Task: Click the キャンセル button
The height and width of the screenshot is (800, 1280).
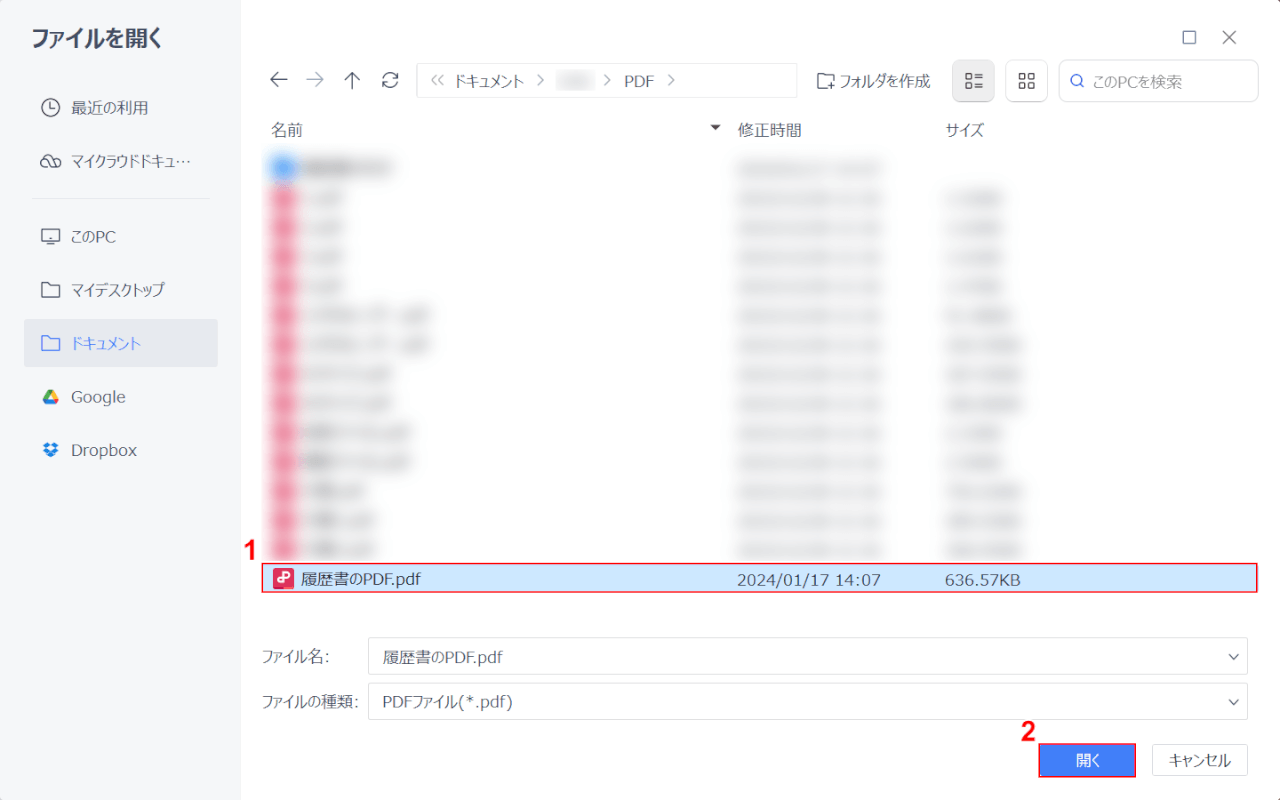Action: pos(1199,760)
